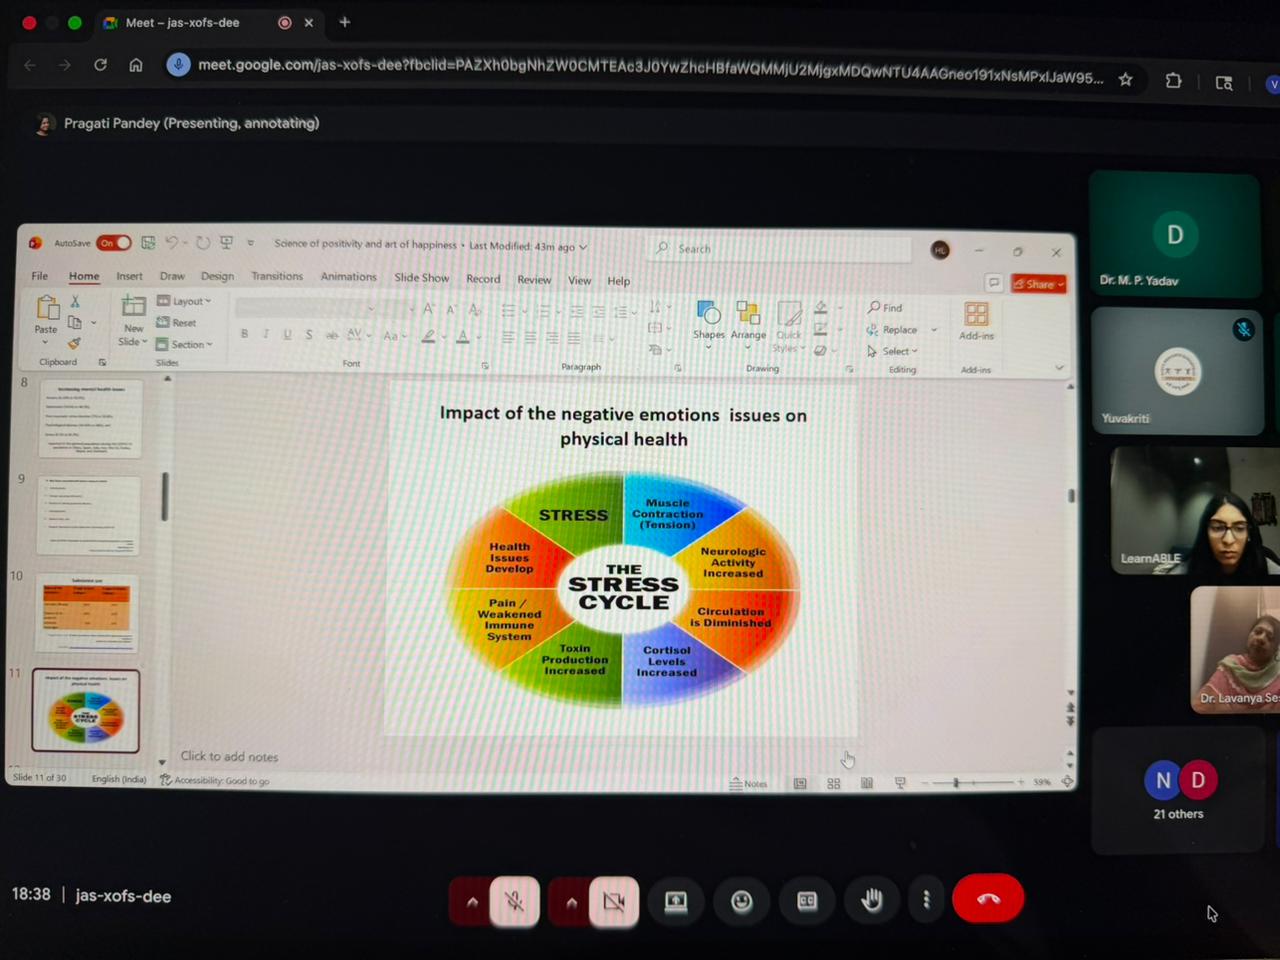Leave call with red hang-up button
This screenshot has height=960, width=1280.
[x=988, y=898]
